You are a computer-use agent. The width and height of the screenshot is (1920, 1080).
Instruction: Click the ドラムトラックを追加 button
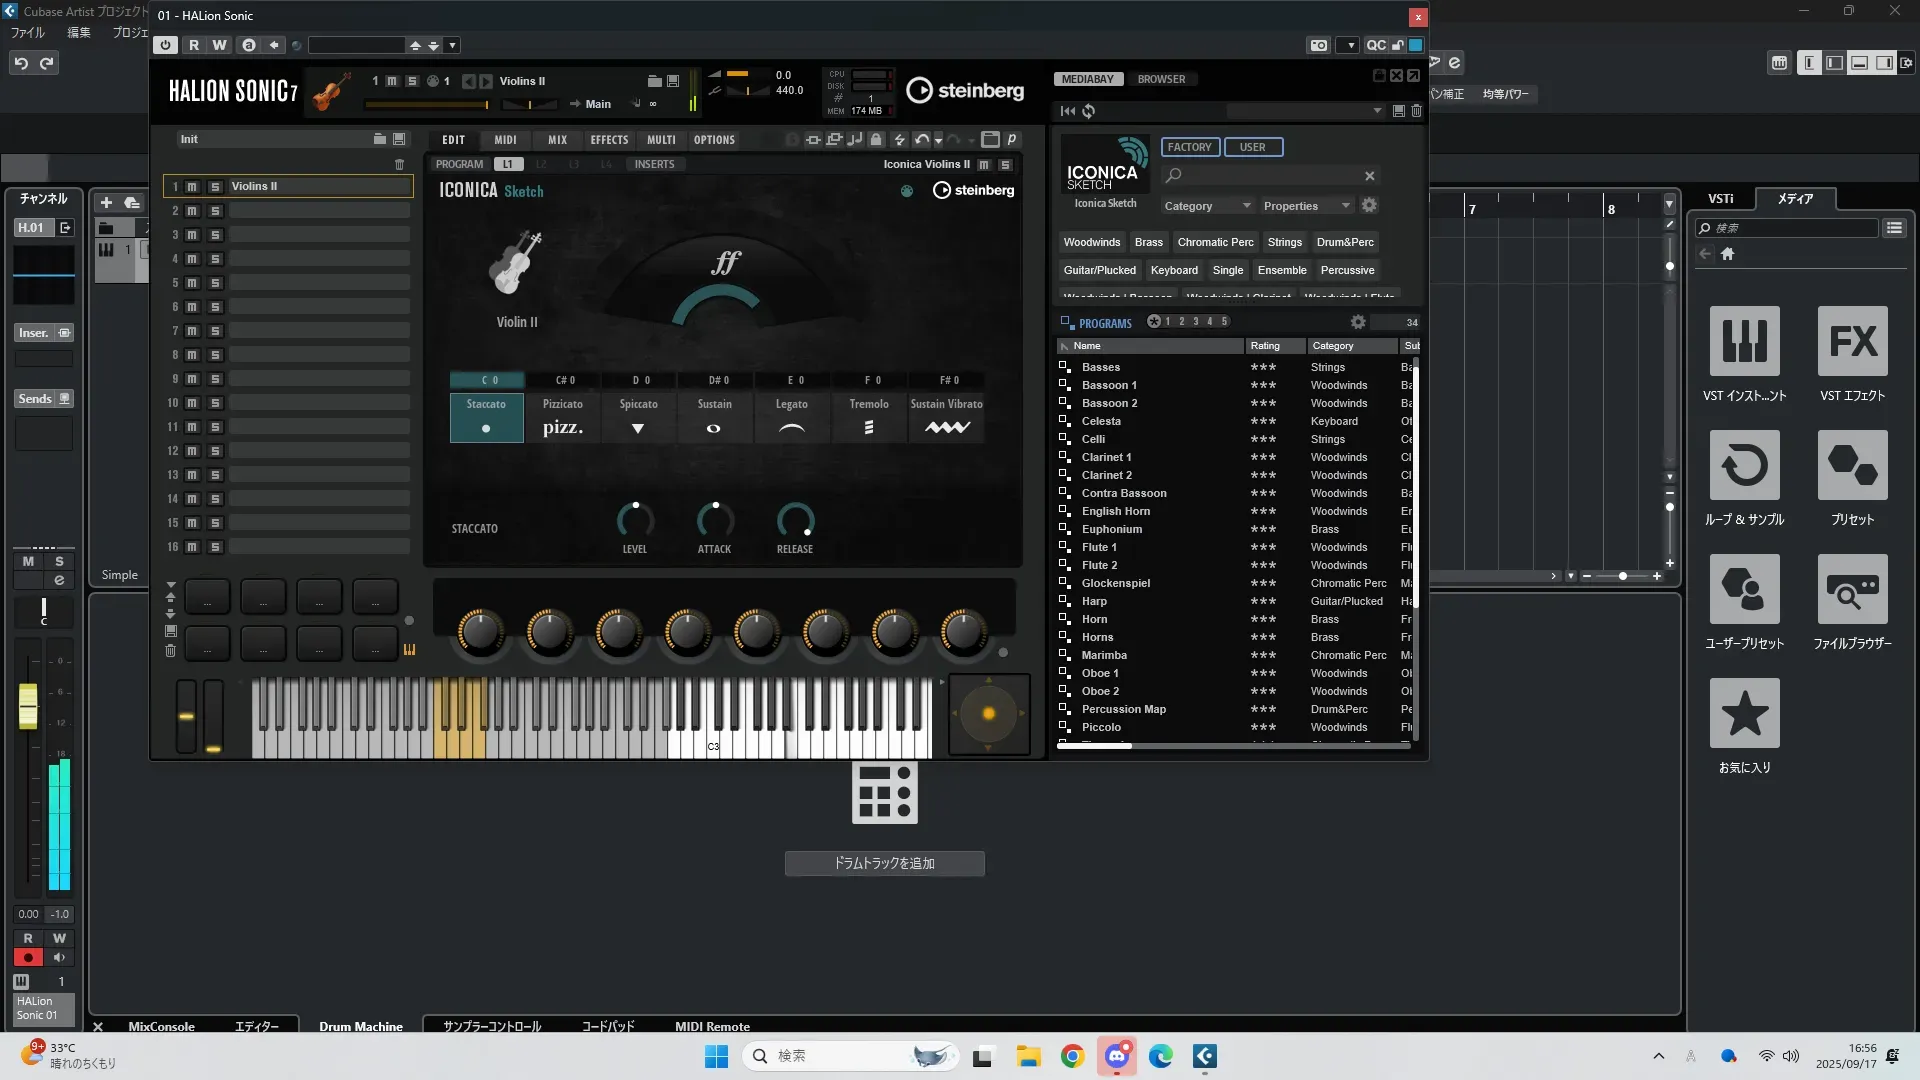pos(884,863)
